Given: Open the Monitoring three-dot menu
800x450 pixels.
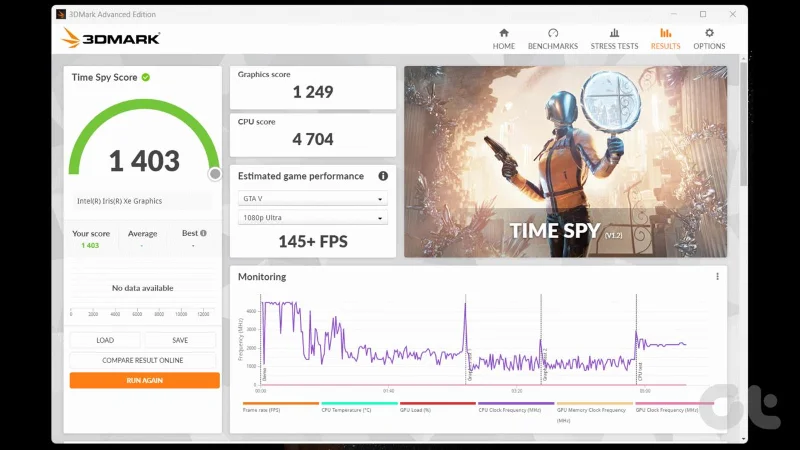Looking at the screenshot, I should pos(717,277).
